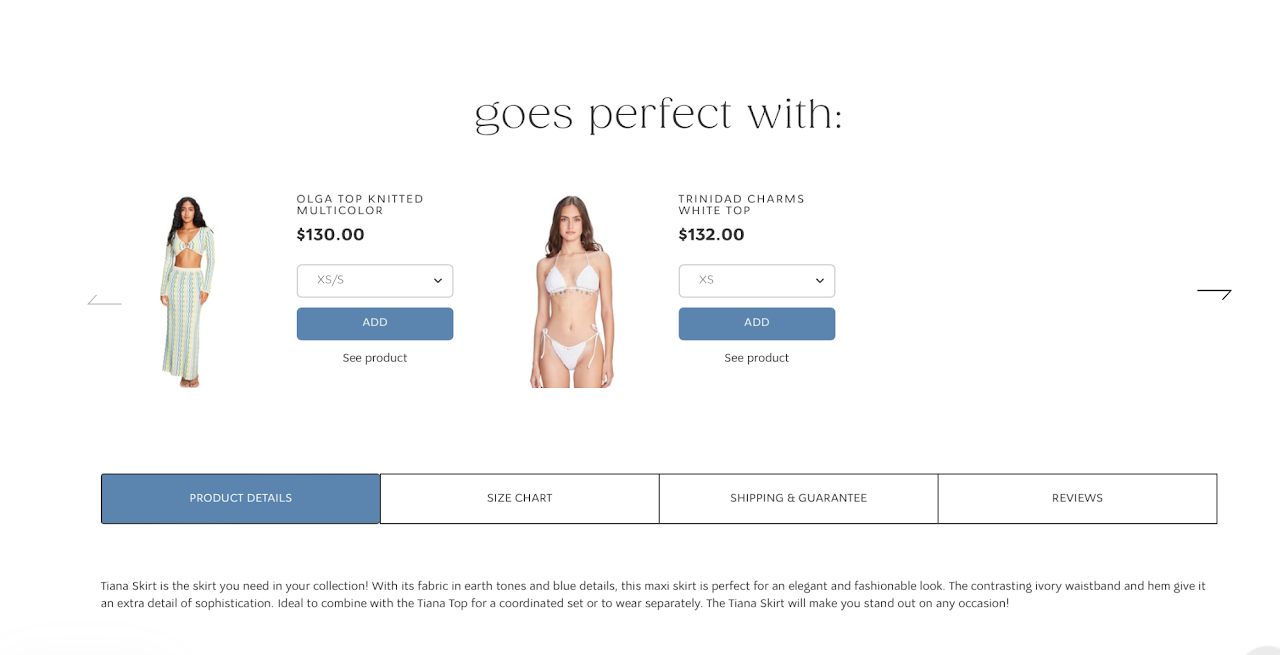This screenshot has height=655, width=1280.
Task: Click the $132.00 price label
Action: [x=712, y=235]
